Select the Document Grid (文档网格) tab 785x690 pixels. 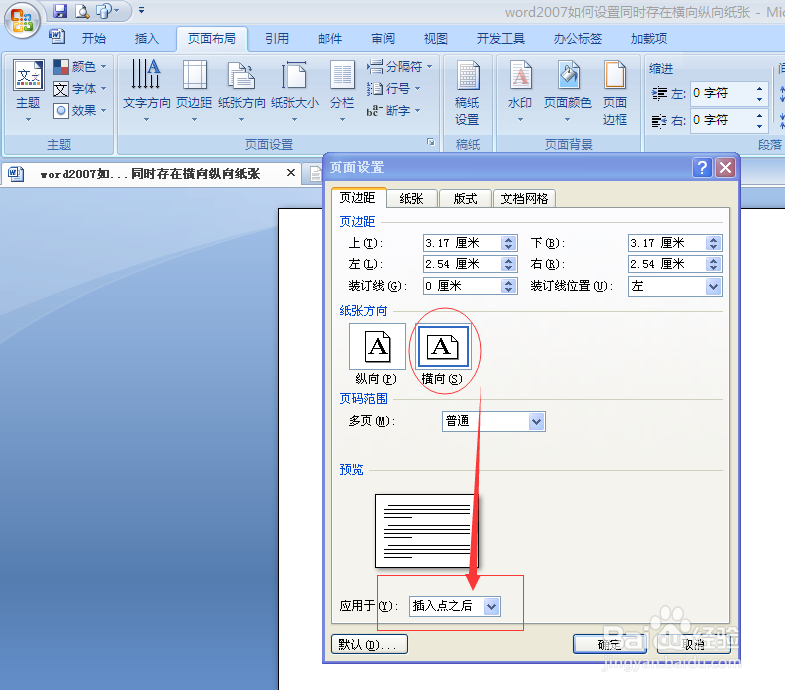click(524, 199)
